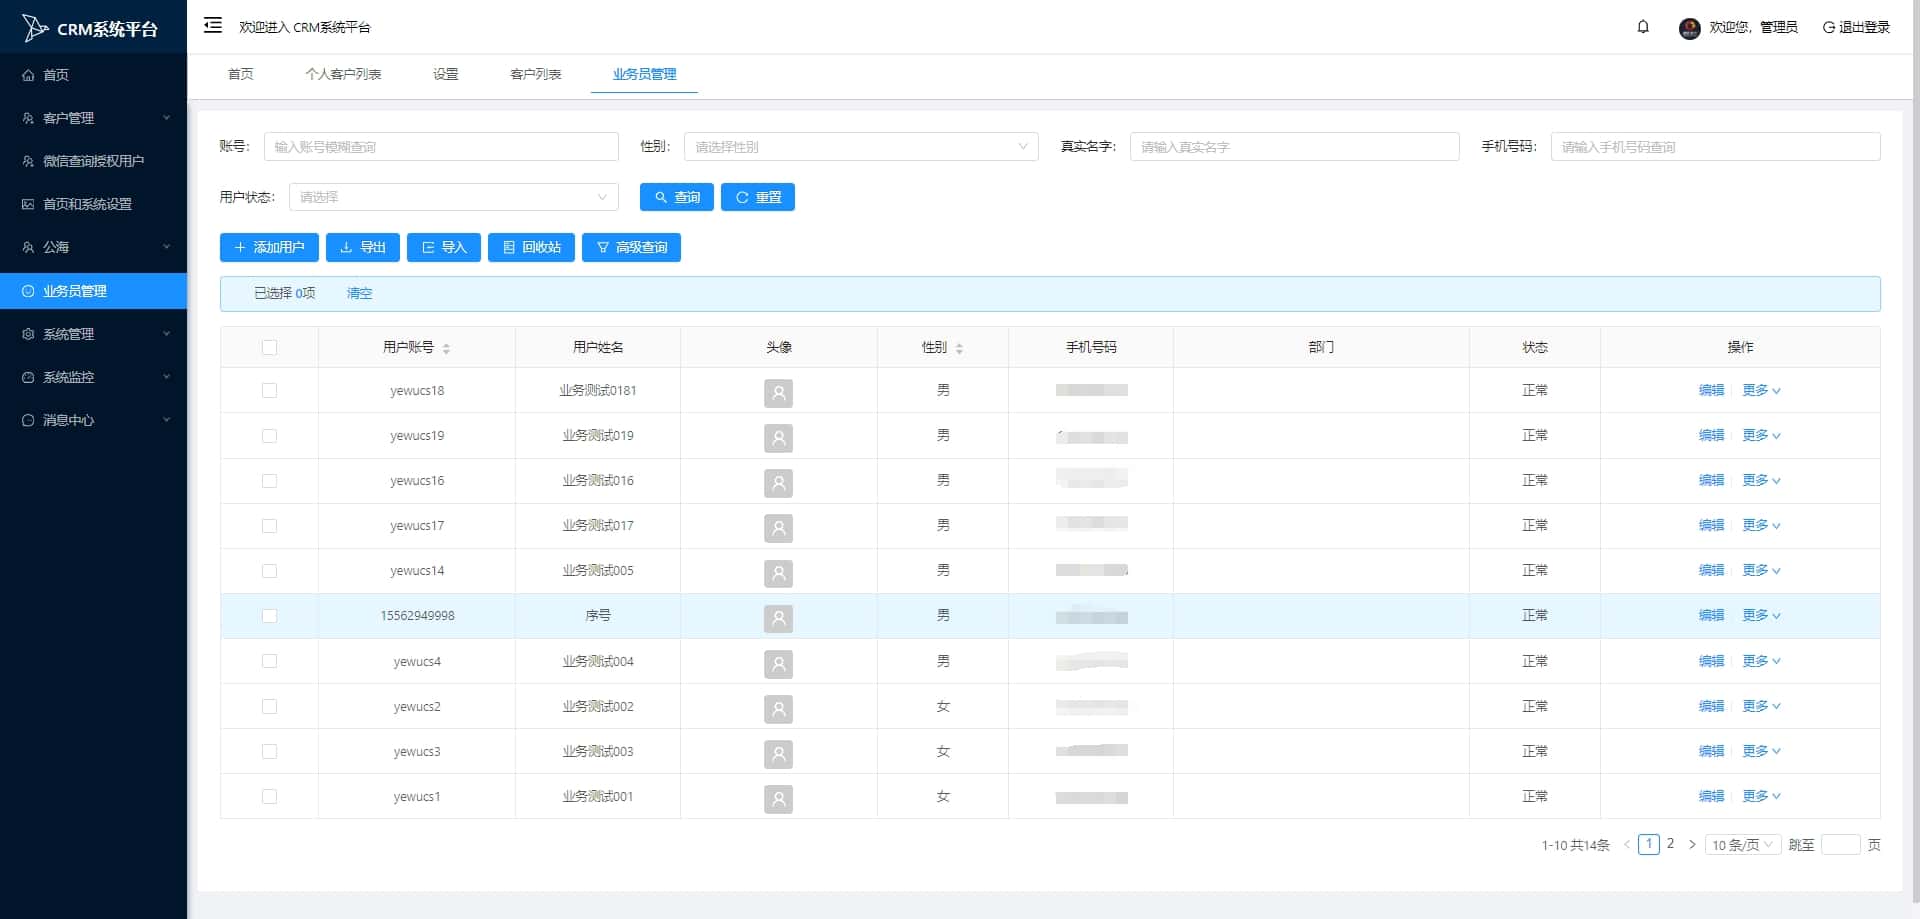Check the yewucs2 row checkbox
The width and height of the screenshot is (1920, 919).
tap(269, 706)
